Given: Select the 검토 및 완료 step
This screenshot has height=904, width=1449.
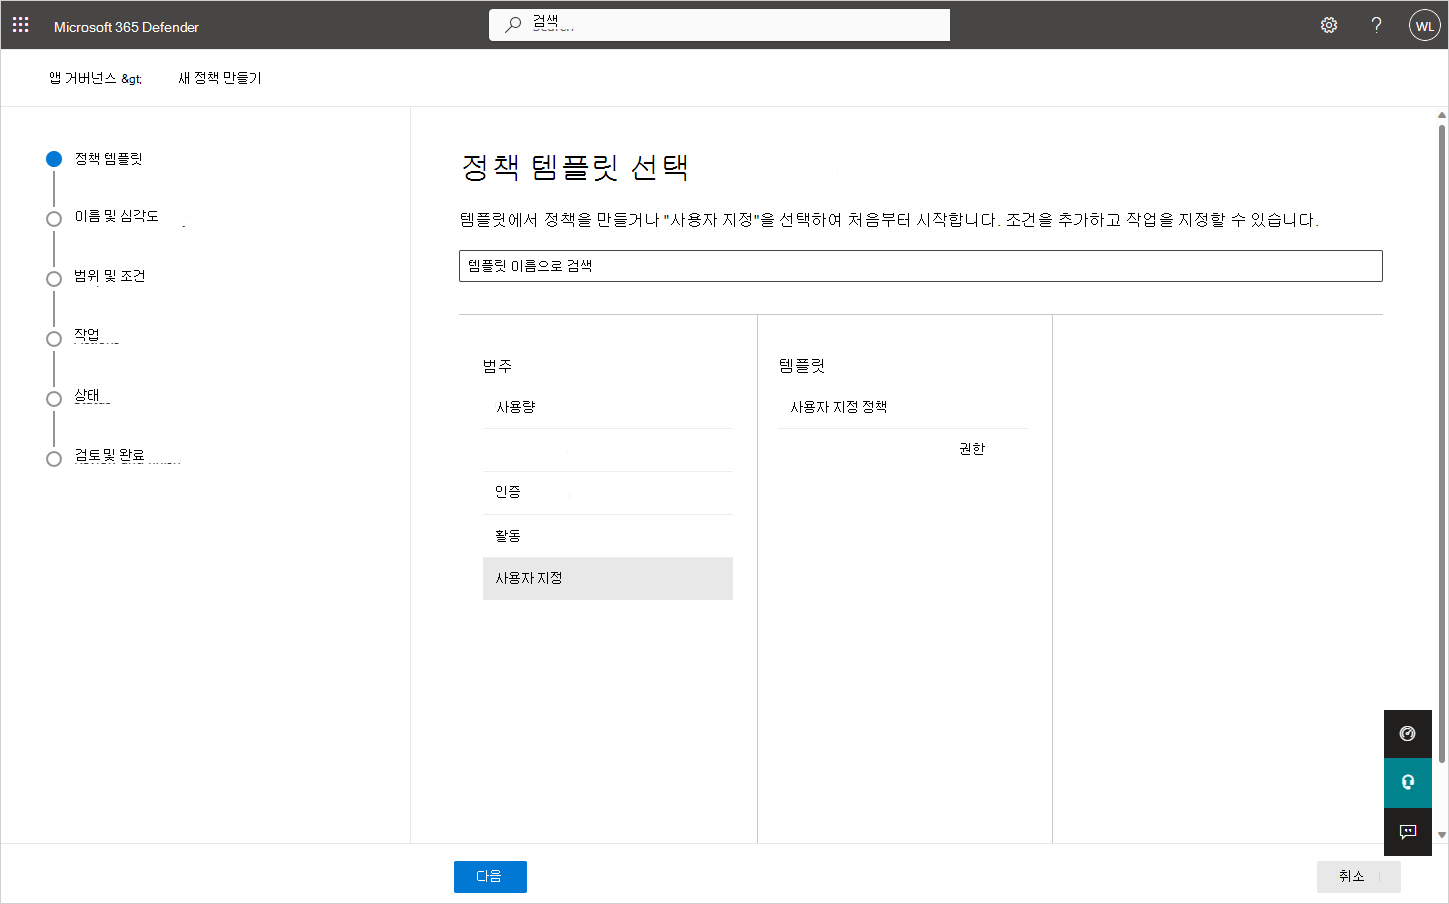Looking at the screenshot, I should click(96, 457).
